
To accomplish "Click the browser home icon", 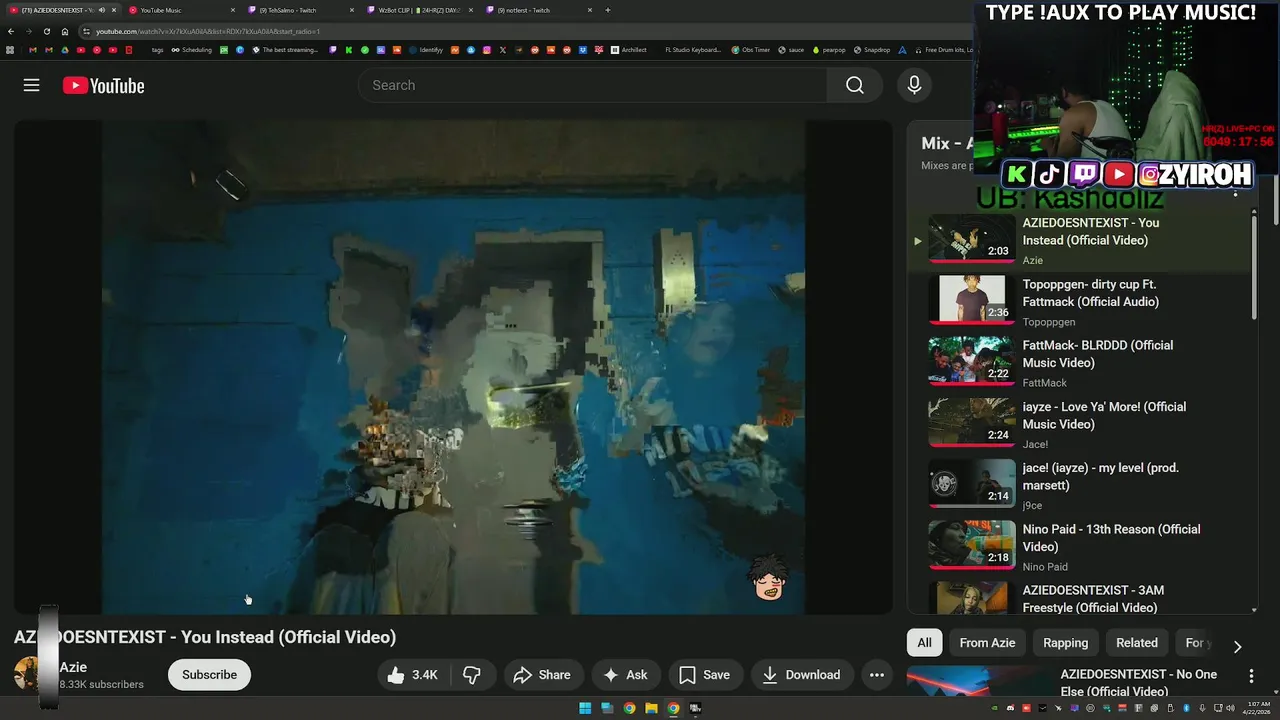I will 65,31.
